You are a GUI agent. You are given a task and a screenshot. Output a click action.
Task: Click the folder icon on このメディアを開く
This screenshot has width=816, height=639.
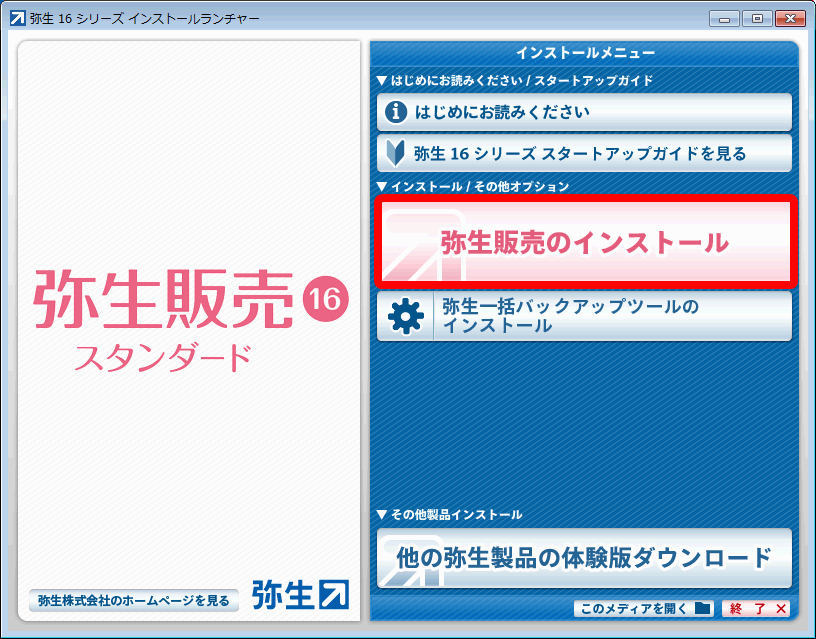coord(703,608)
